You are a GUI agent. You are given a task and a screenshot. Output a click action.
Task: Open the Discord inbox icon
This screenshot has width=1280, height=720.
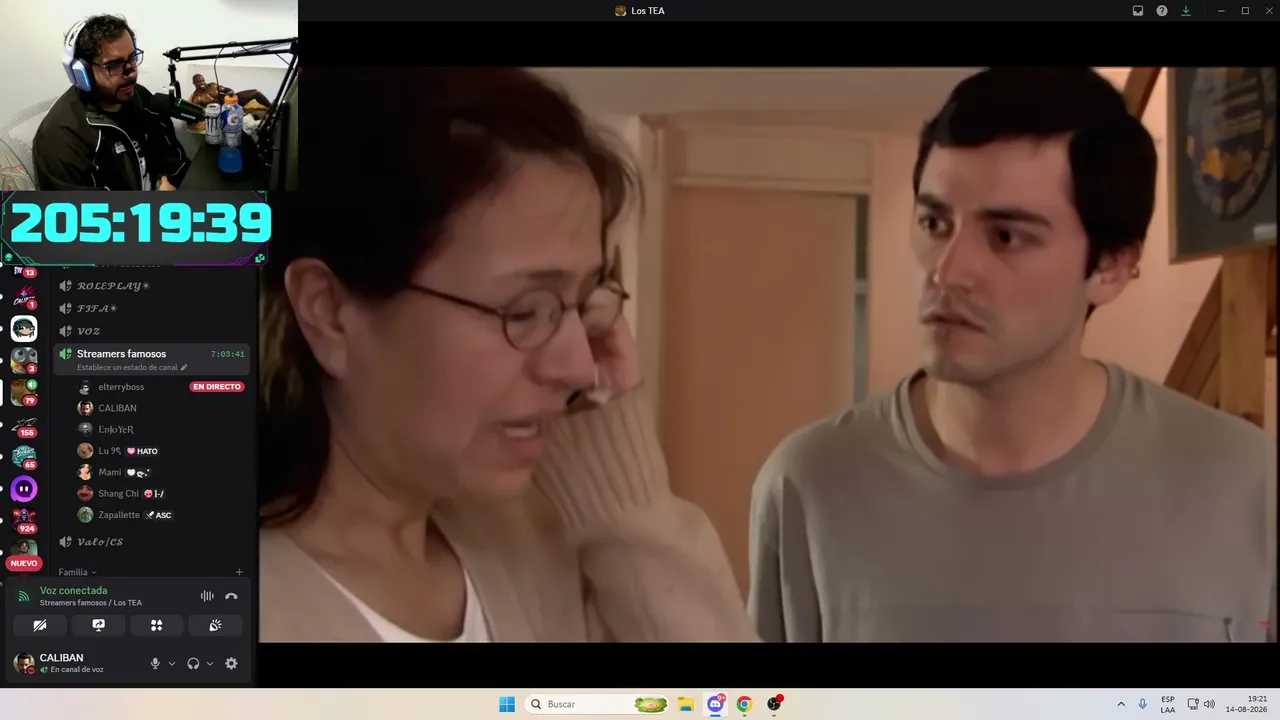pos(1137,11)
